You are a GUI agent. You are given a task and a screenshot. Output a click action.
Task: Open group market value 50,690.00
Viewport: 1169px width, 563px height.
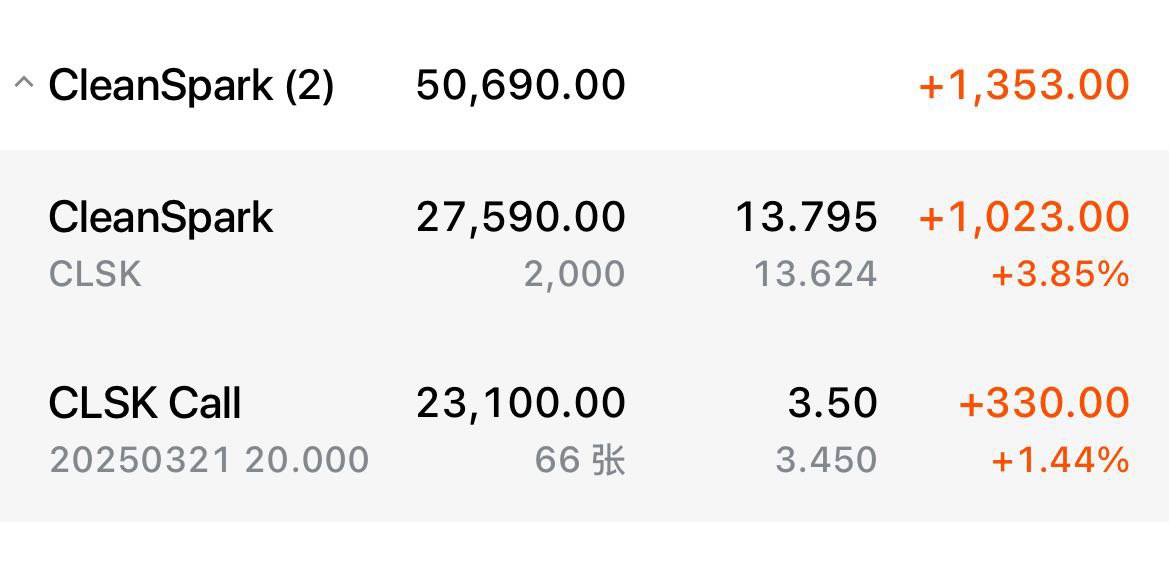point(520,85)
